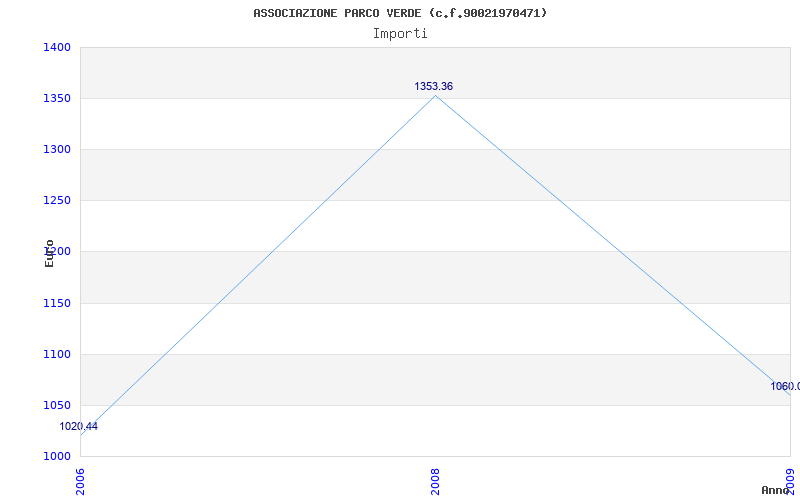Image resolution: width=800 pixels, height=500 pixels.
Task: Click the 1150 y-axis label
Action: [x=57, y=304]
